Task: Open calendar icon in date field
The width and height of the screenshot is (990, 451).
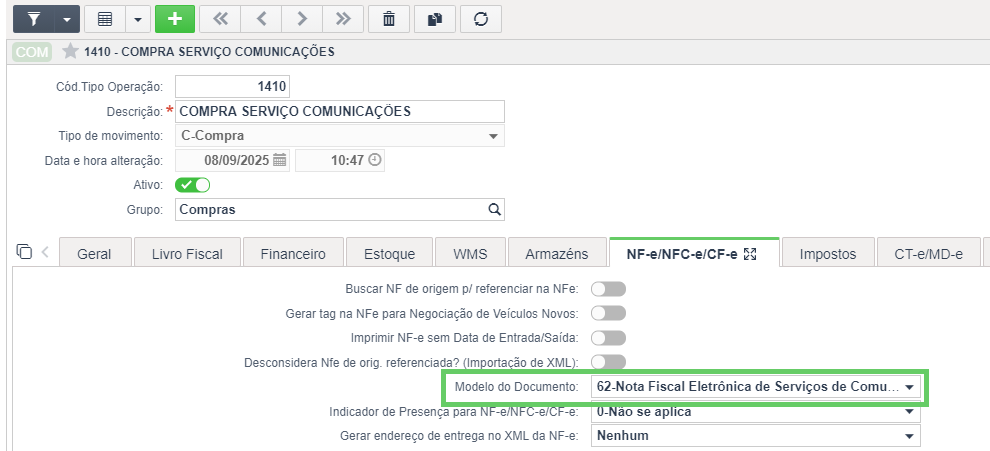Action: click(280, 160)
